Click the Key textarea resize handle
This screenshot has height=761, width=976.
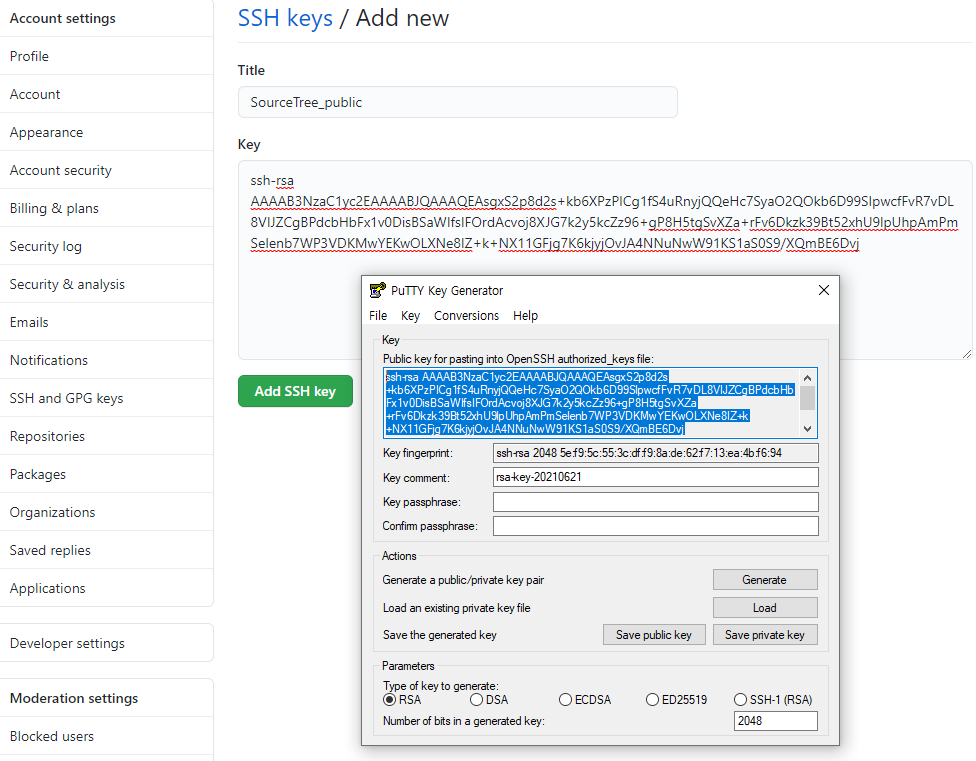point(966,353)
